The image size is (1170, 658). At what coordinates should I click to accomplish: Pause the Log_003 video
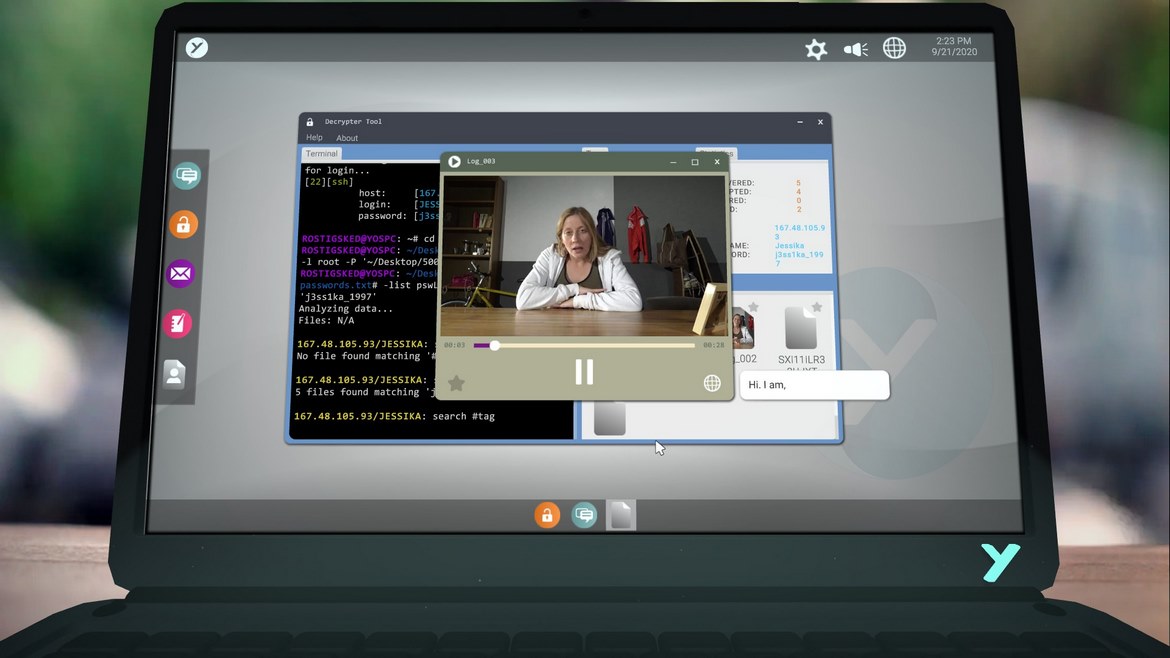584,372
